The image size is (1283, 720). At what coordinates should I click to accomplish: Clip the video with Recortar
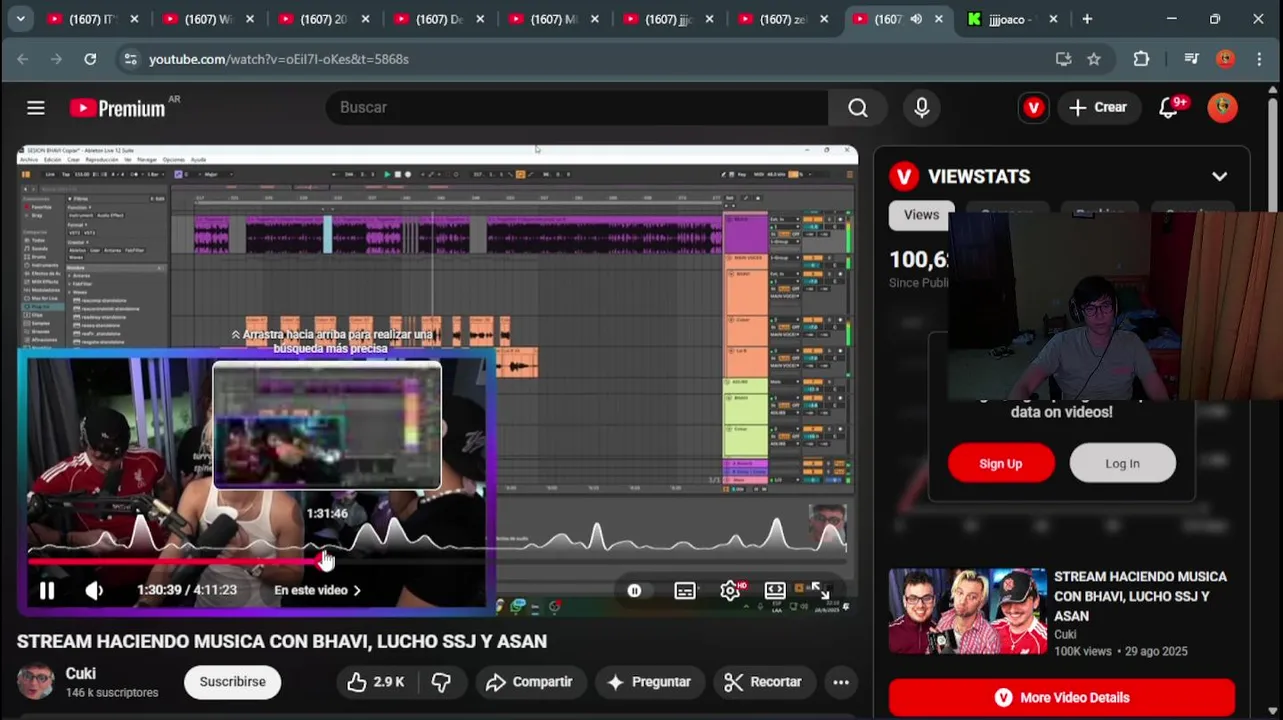(763, 682)
